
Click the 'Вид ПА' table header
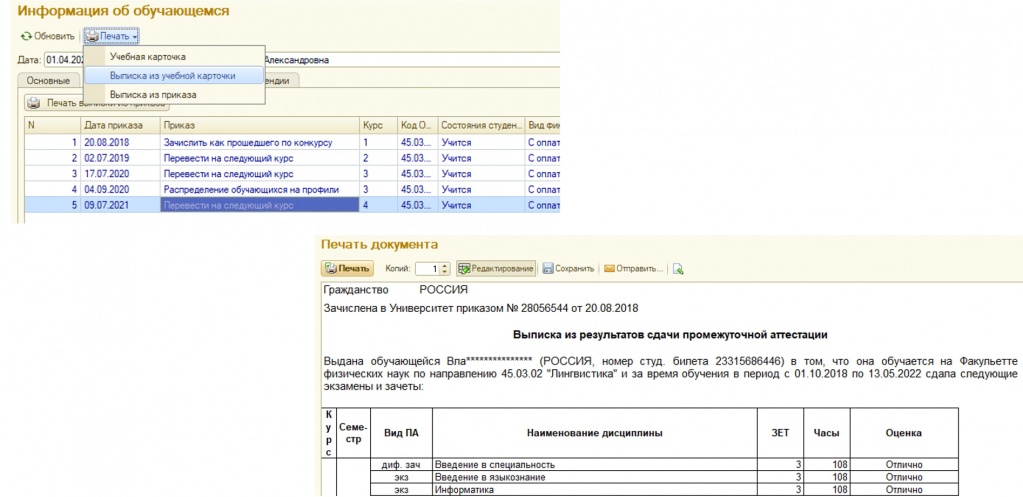(x=401, y=433)
